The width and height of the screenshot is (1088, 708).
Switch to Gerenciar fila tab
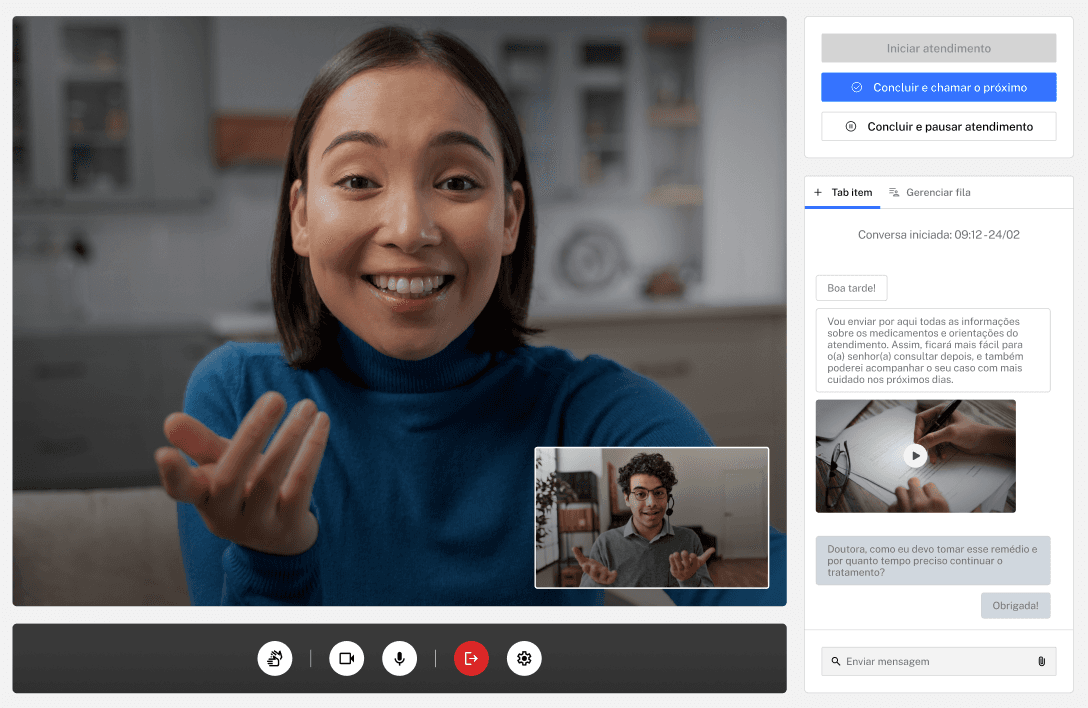coord(930,192)
